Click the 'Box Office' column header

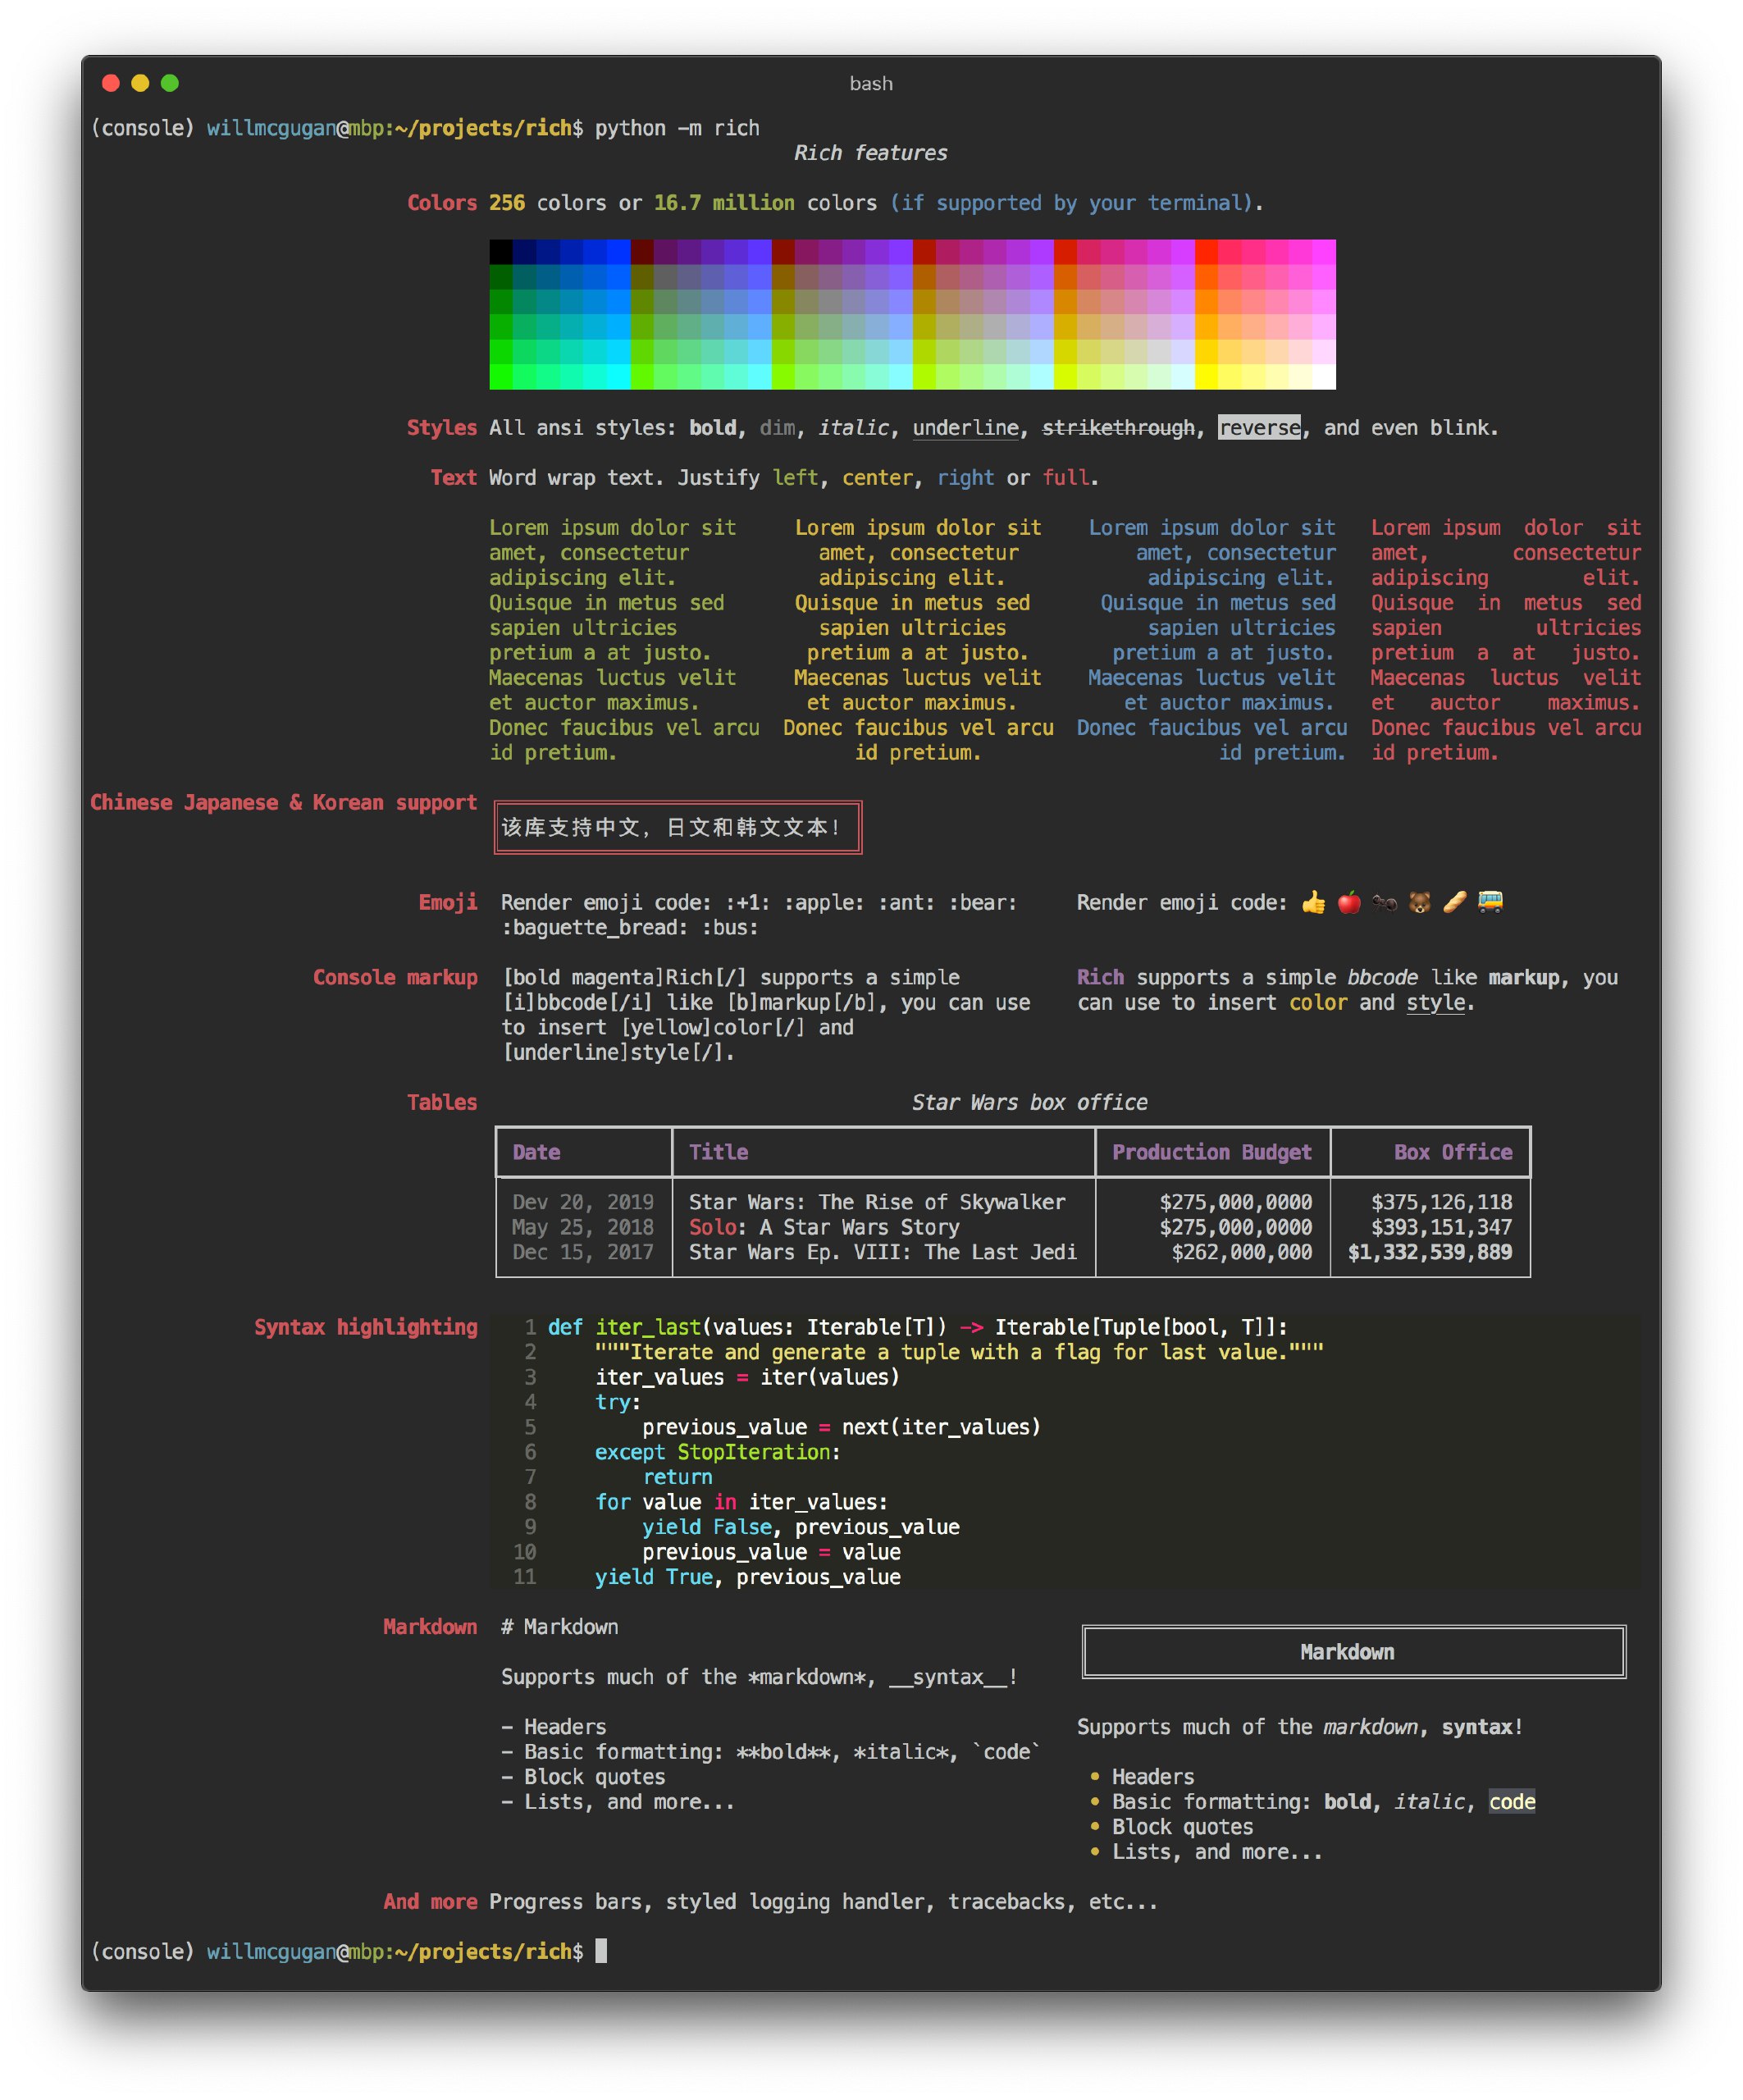tap(1453, 1153)
